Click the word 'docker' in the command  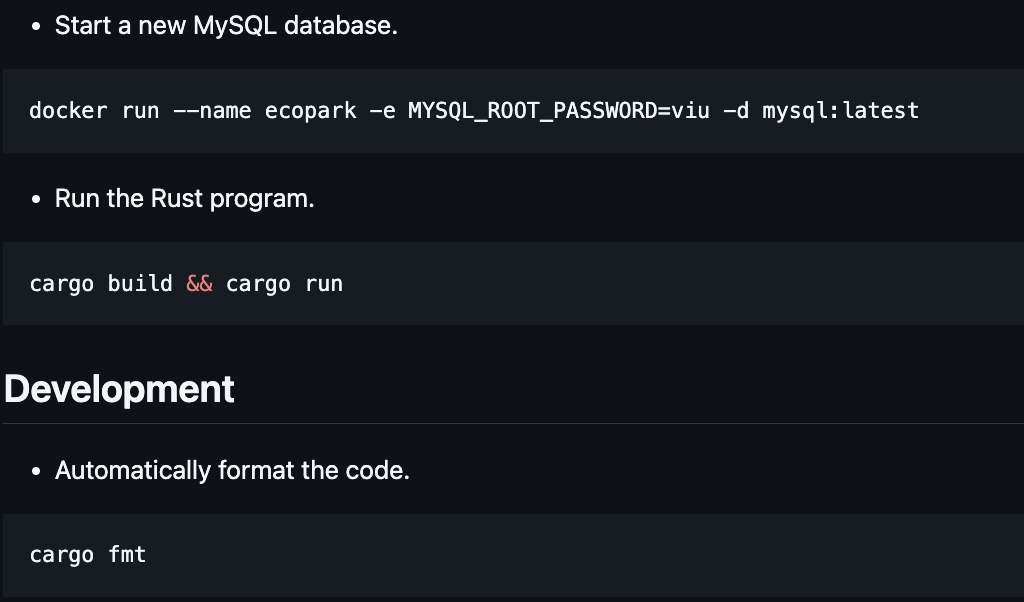68,111
